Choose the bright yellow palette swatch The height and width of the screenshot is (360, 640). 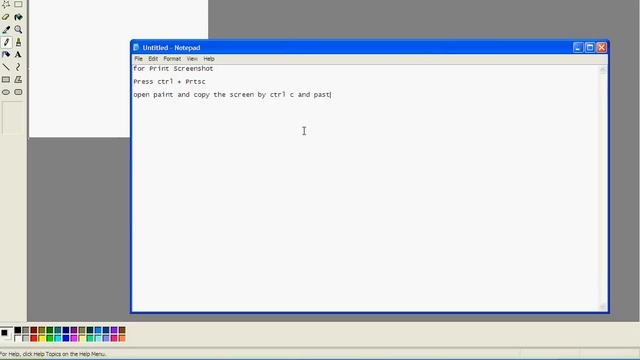[42, 338]
